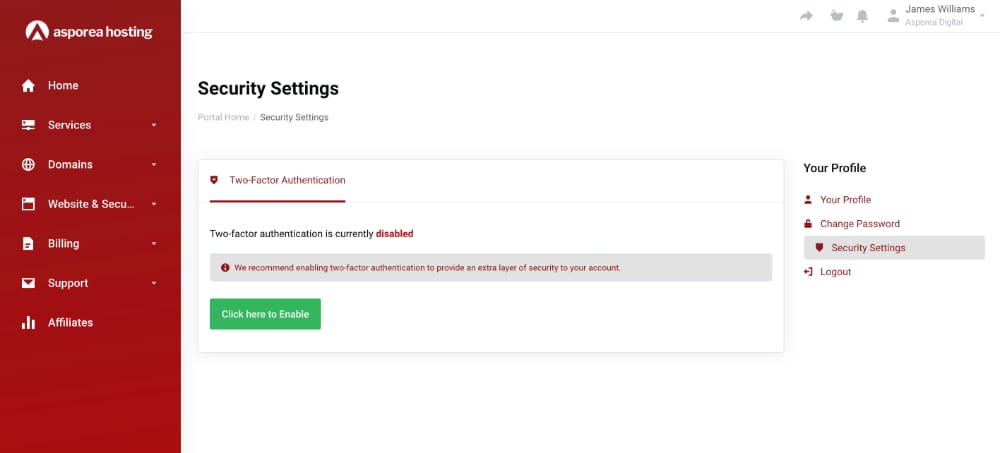The height and width of the screenshot is (453, 1000).
Task: Click the user avatar icon in header
Action: 893,16
